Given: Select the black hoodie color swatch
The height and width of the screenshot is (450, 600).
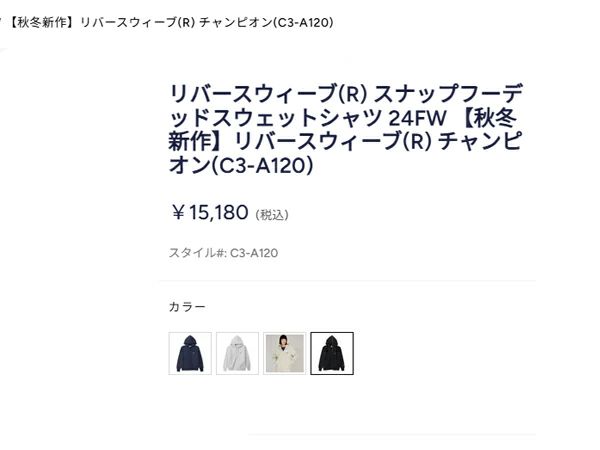Looking at the screenshot, I should click(x=332, y=353).
